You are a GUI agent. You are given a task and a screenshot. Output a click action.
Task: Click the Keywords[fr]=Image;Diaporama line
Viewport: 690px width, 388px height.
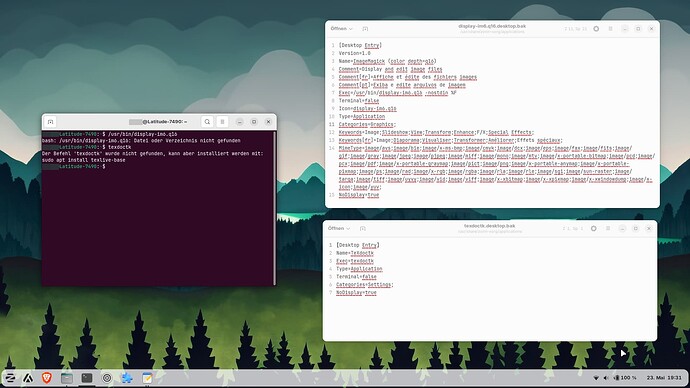[451, 140]
